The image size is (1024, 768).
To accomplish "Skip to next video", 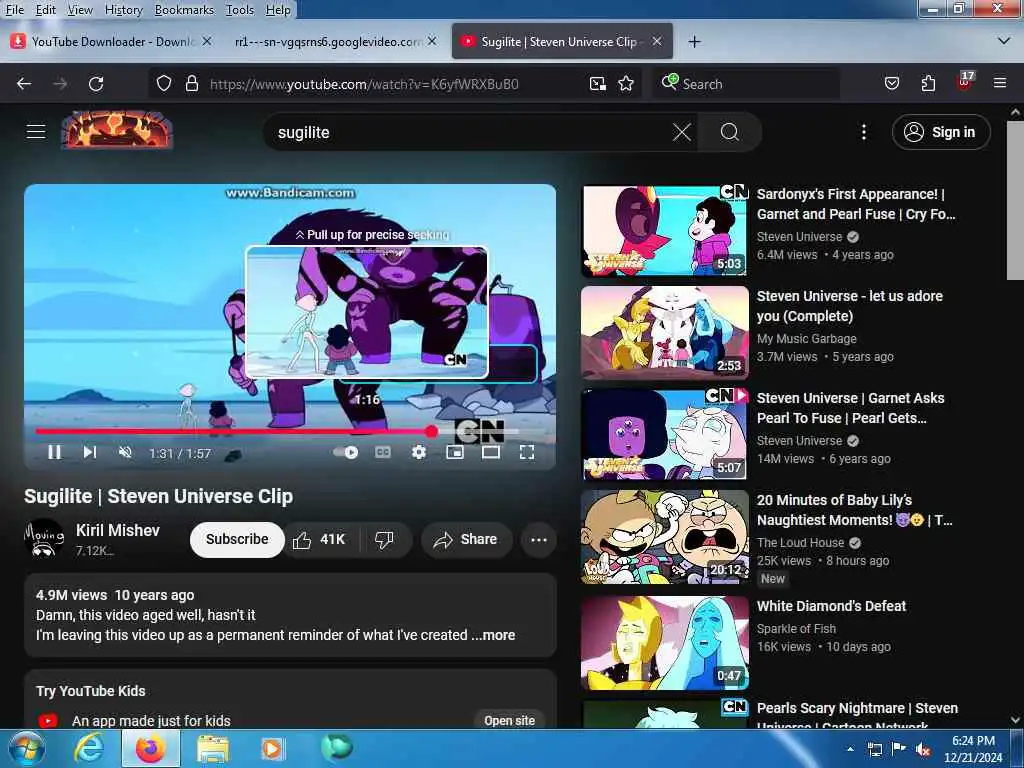I will [90, 452].
